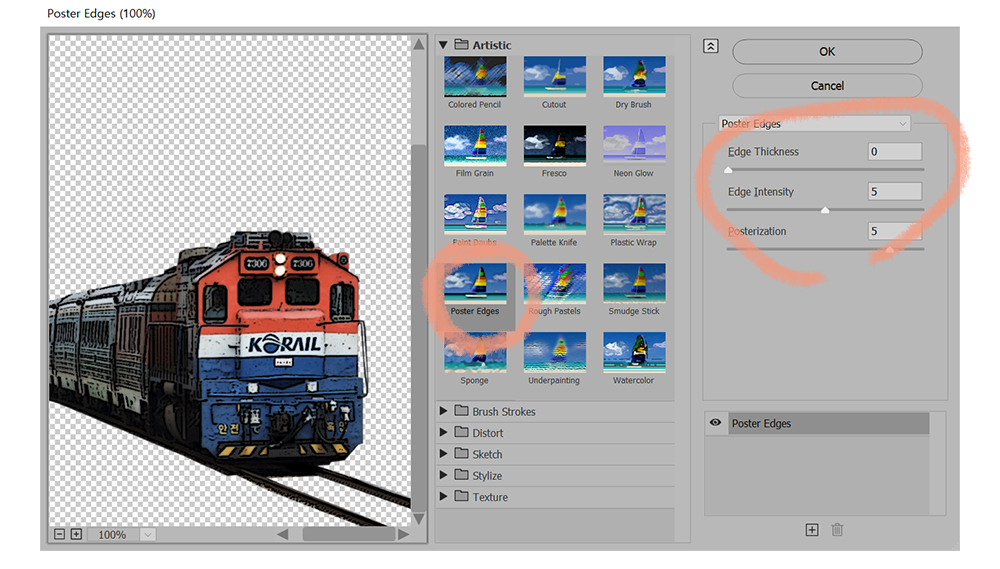
Task: Add a new effect layer
Action: (x=812, y=530)
